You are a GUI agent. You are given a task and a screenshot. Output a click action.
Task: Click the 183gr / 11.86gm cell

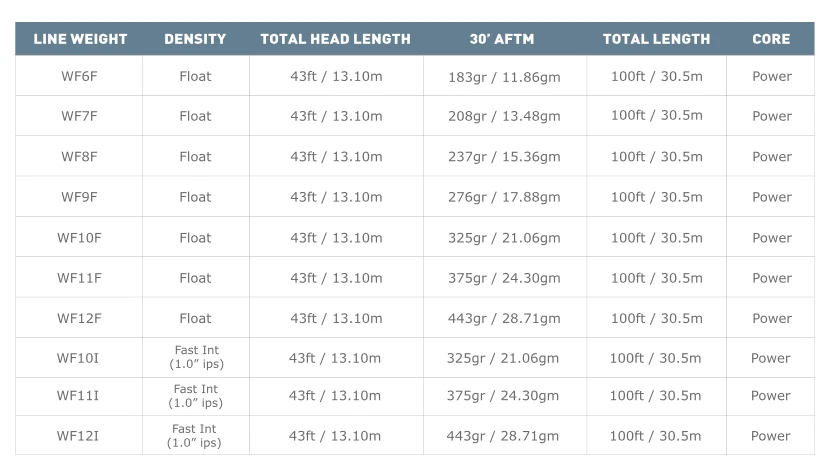pos(504,76)
